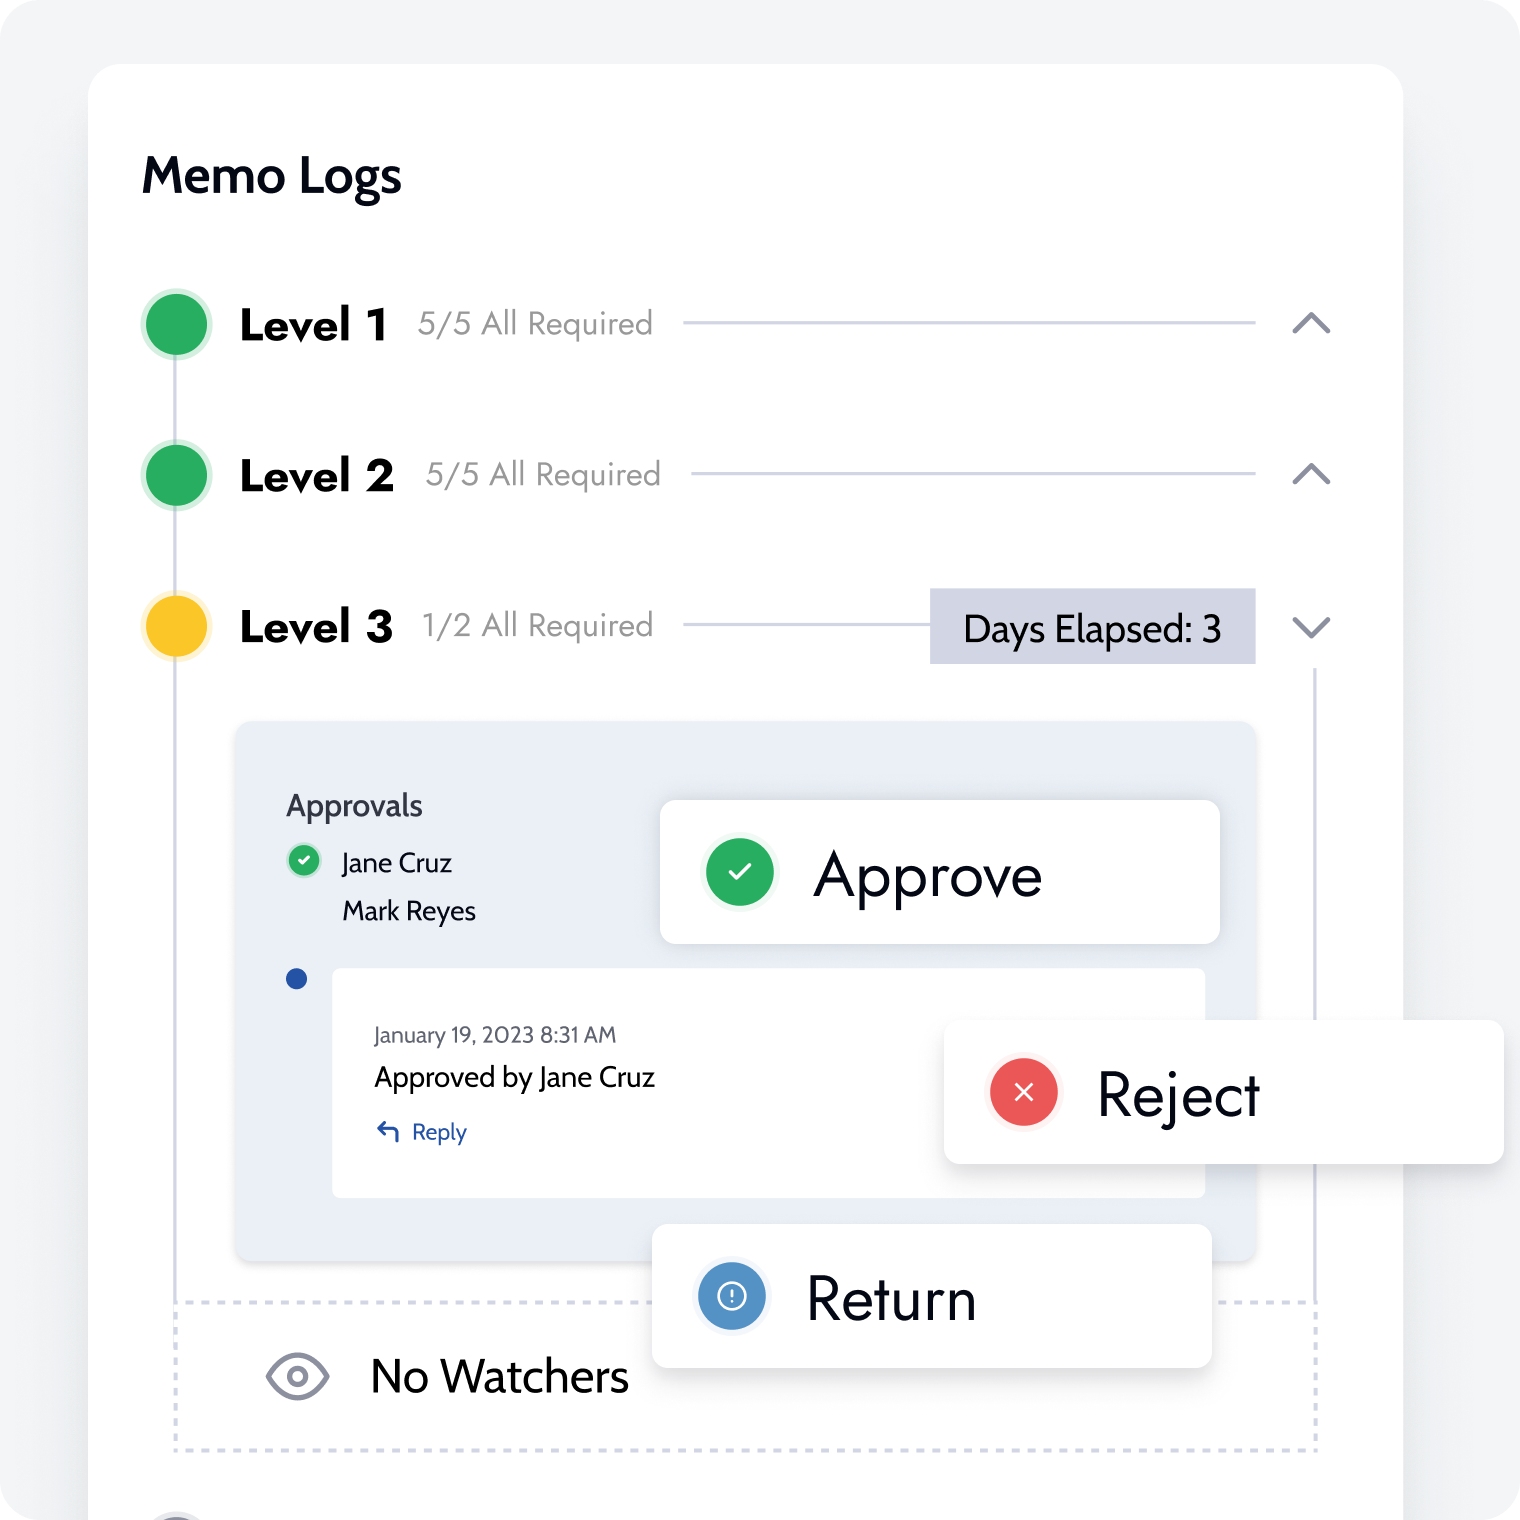Select the Level 1 heading
Screen dimensions: 1520x1520
coord(313,325)
